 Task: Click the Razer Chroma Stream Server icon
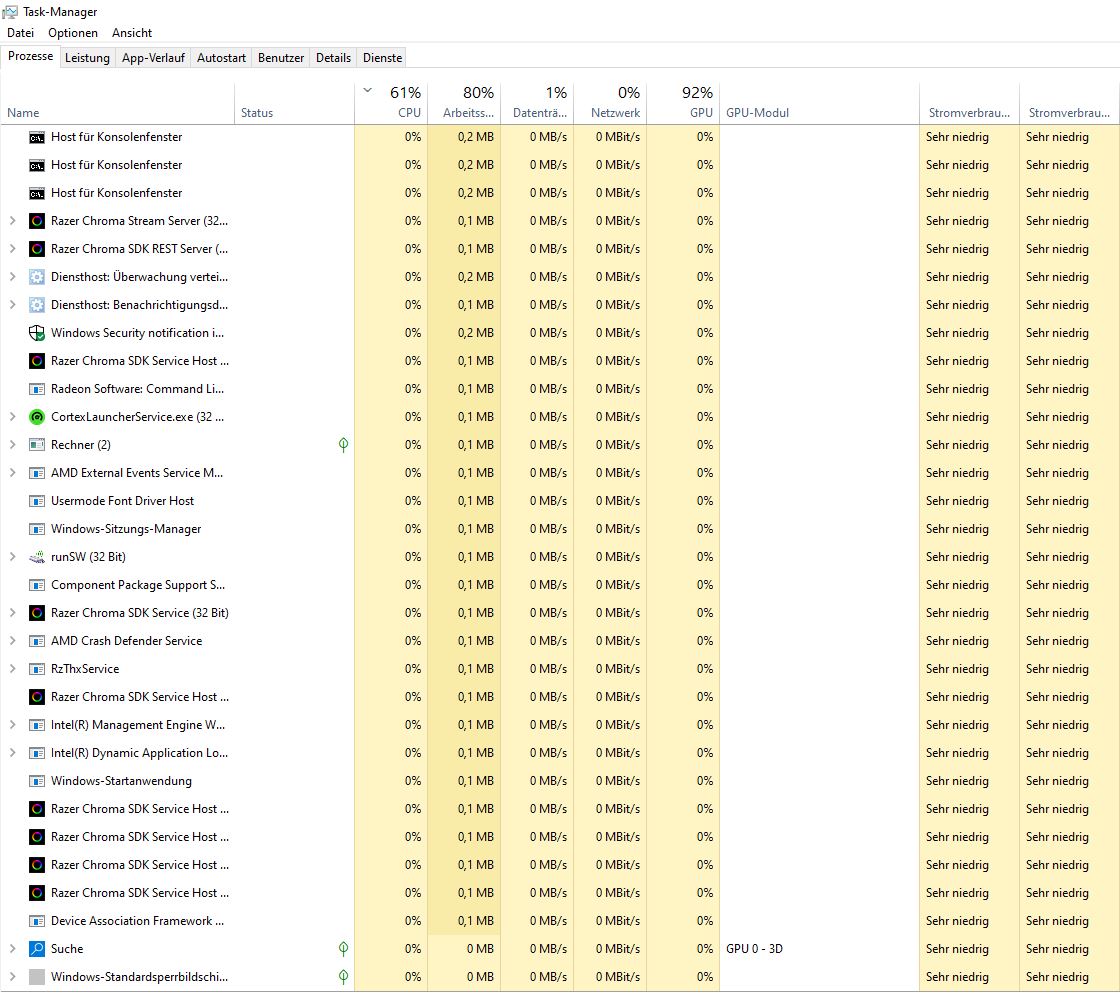37,221
